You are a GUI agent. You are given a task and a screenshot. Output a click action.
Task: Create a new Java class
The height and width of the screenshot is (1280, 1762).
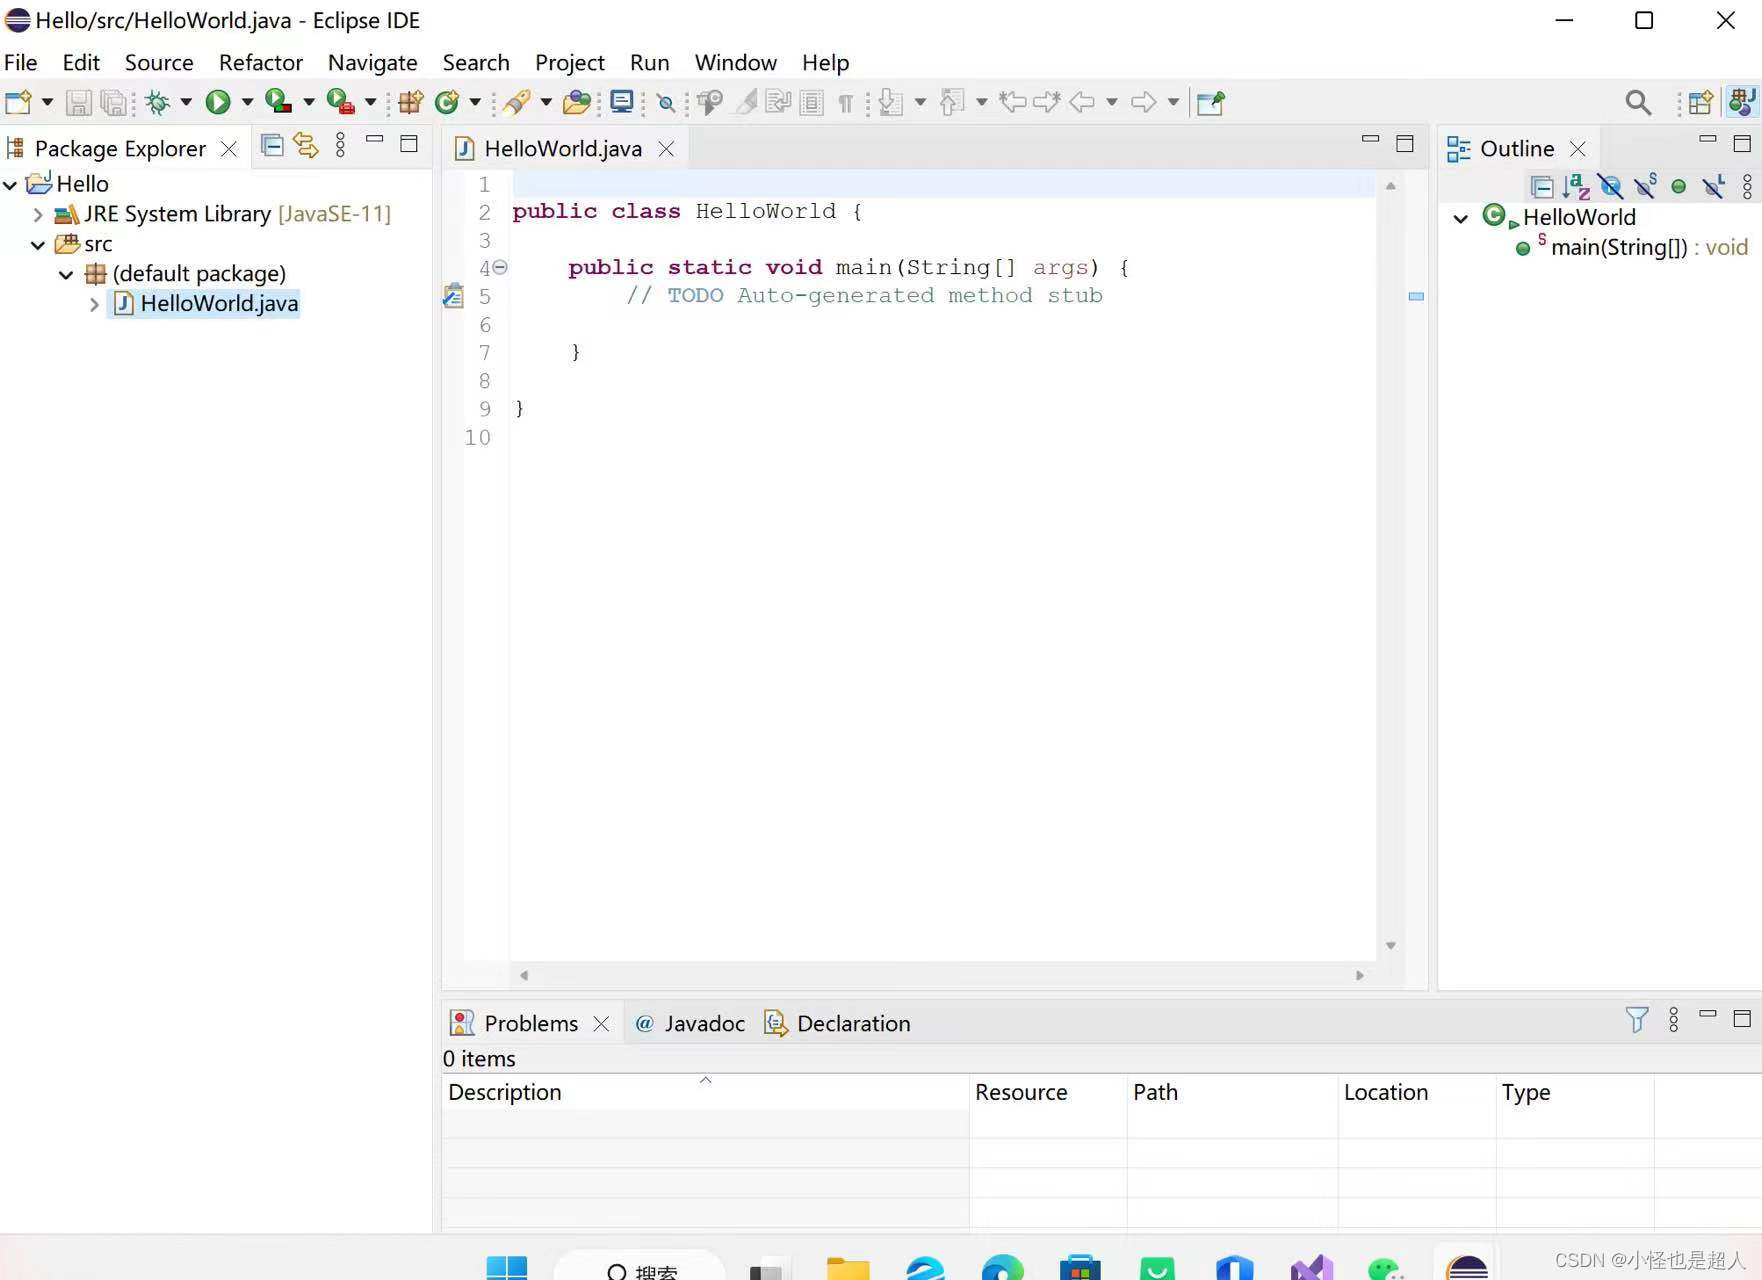447,102
